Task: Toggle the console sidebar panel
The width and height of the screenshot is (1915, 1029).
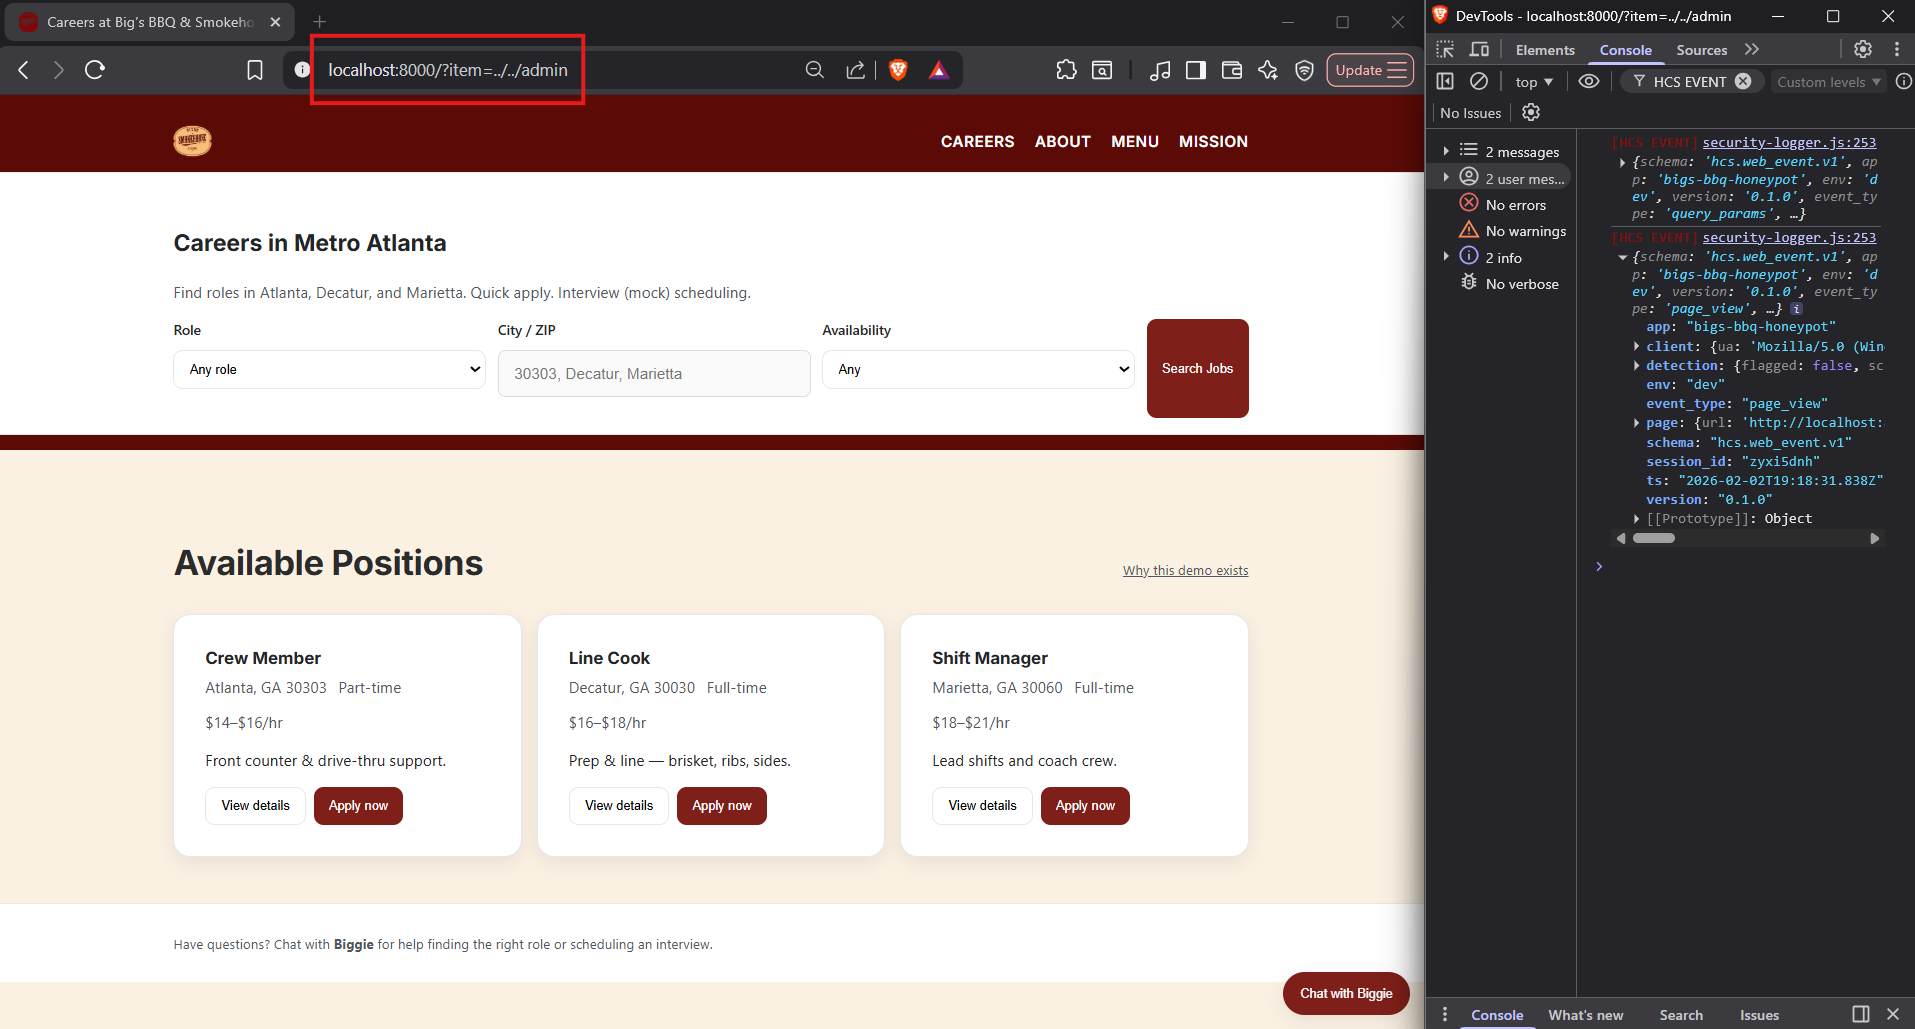Action: click(x=1445, y=82)
